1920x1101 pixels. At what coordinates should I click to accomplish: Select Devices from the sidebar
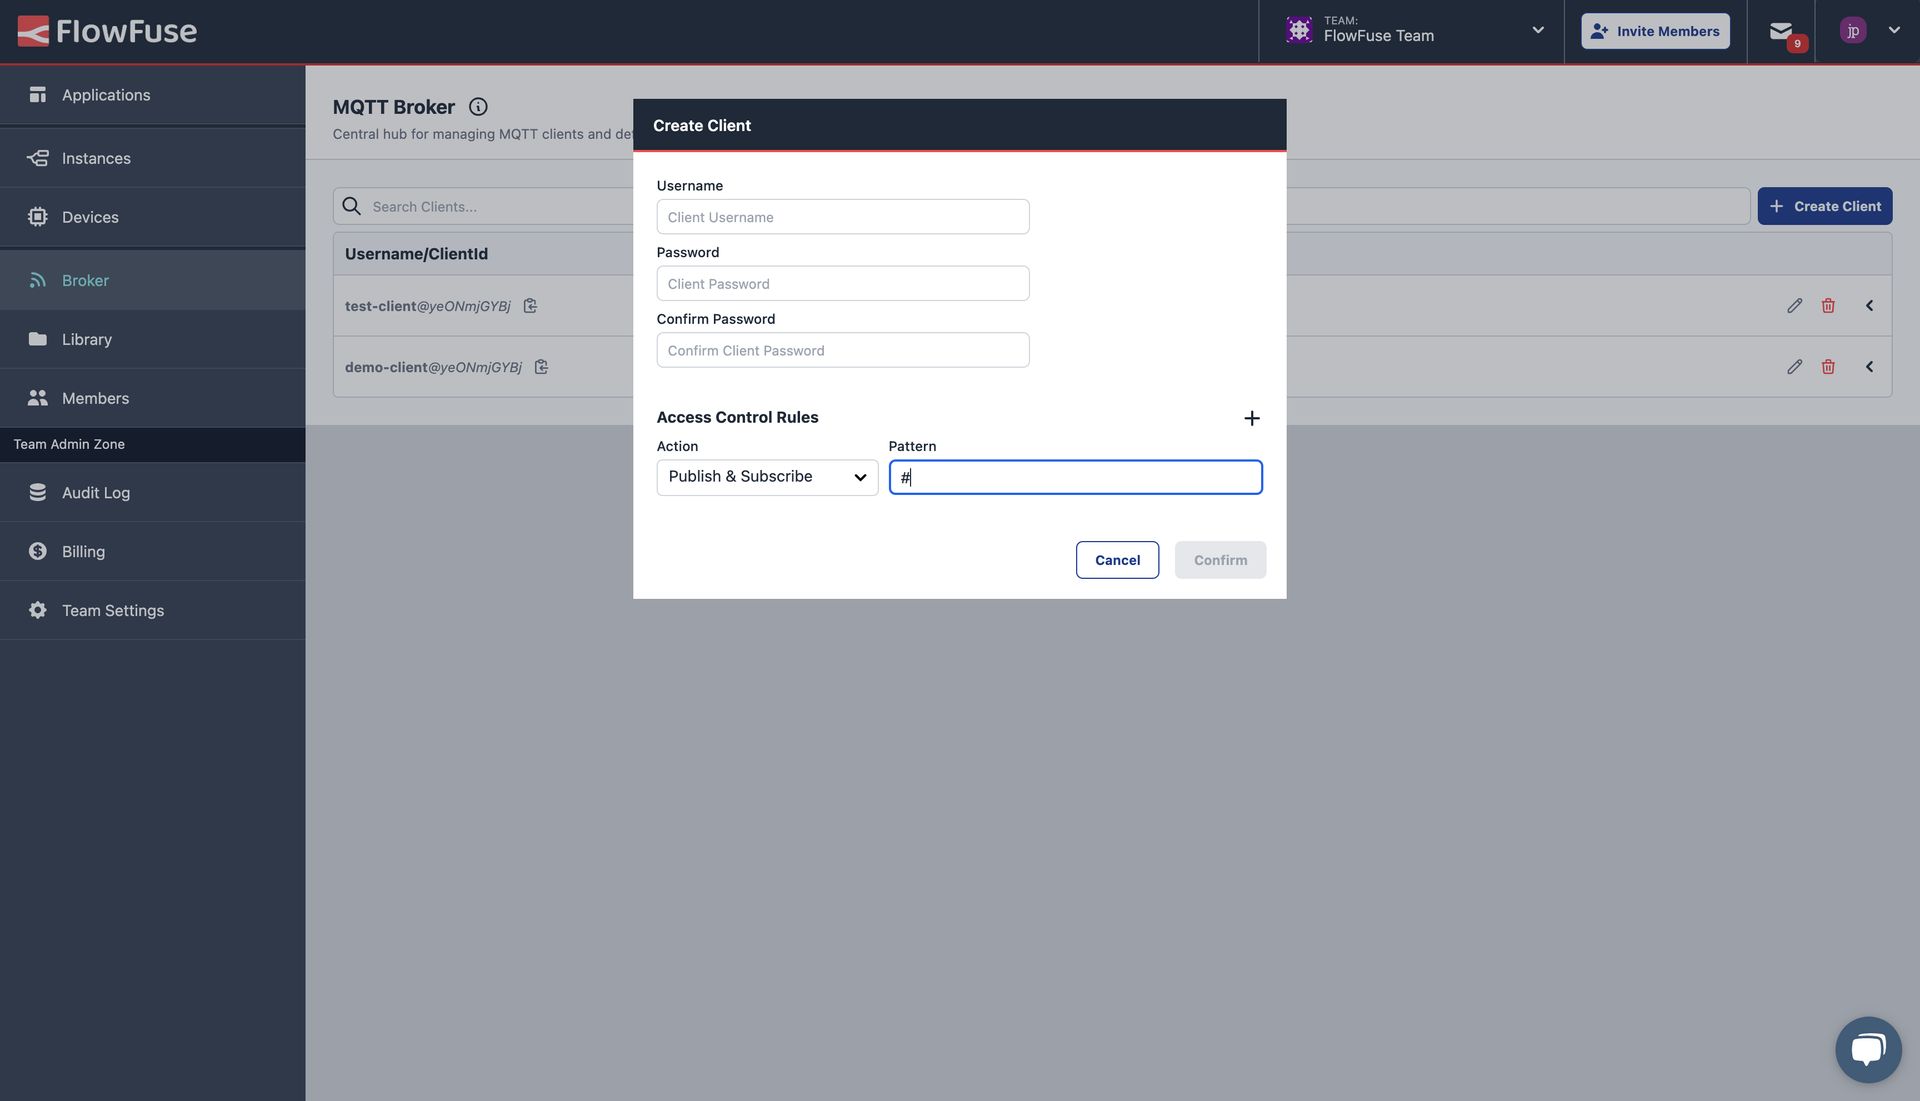(90, 216)
